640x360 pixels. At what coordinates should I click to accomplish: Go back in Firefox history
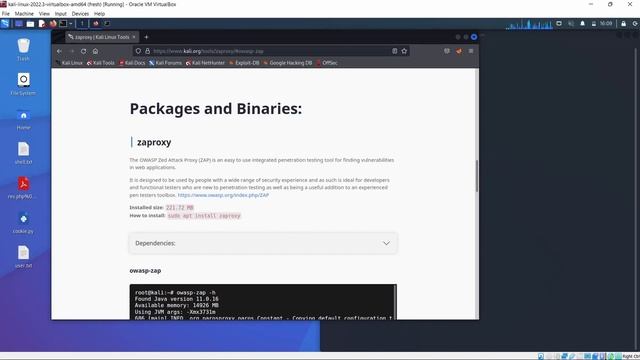tap(60, 51)
